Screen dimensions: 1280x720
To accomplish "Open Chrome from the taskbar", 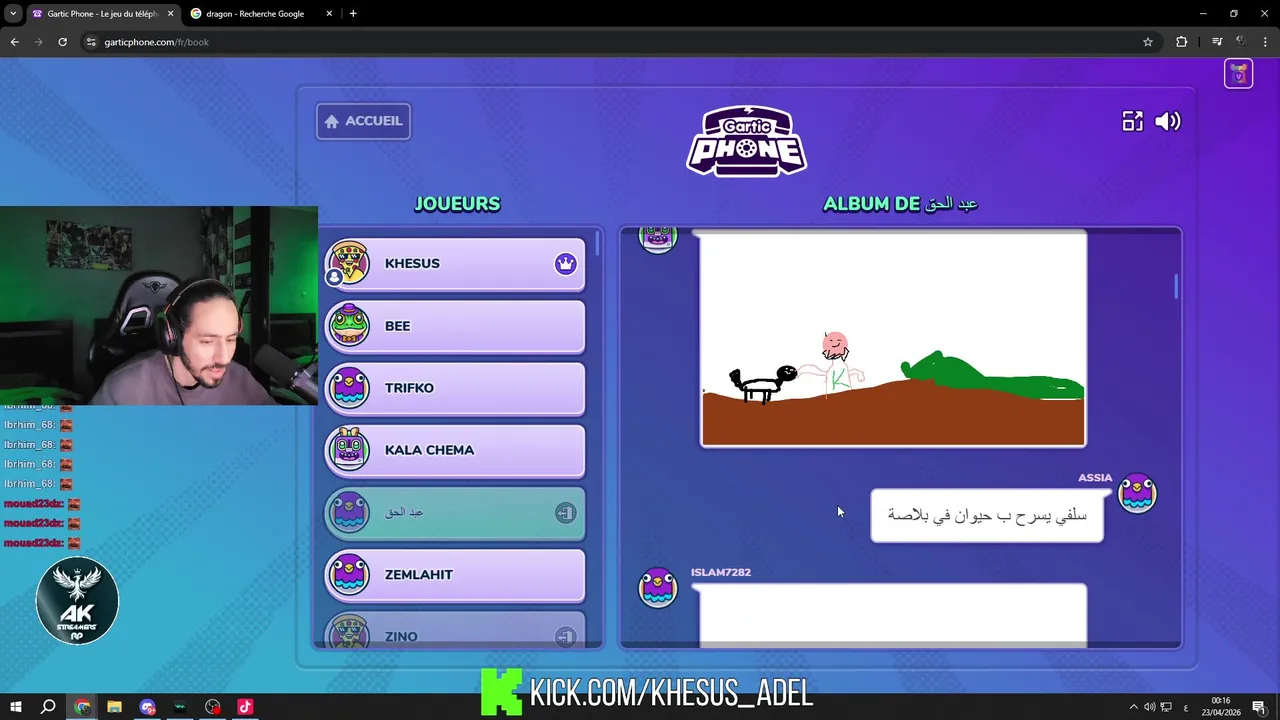I will click(82, 707).
